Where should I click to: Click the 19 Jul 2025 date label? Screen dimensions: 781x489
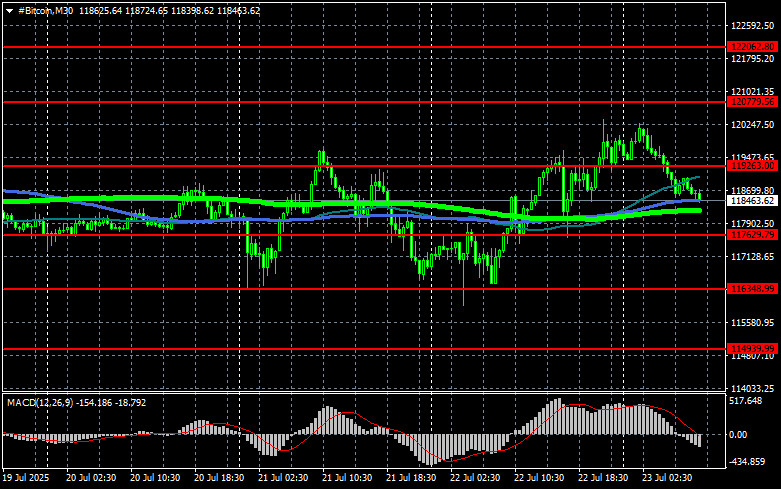pyautogui.click(x=26, y=478)
